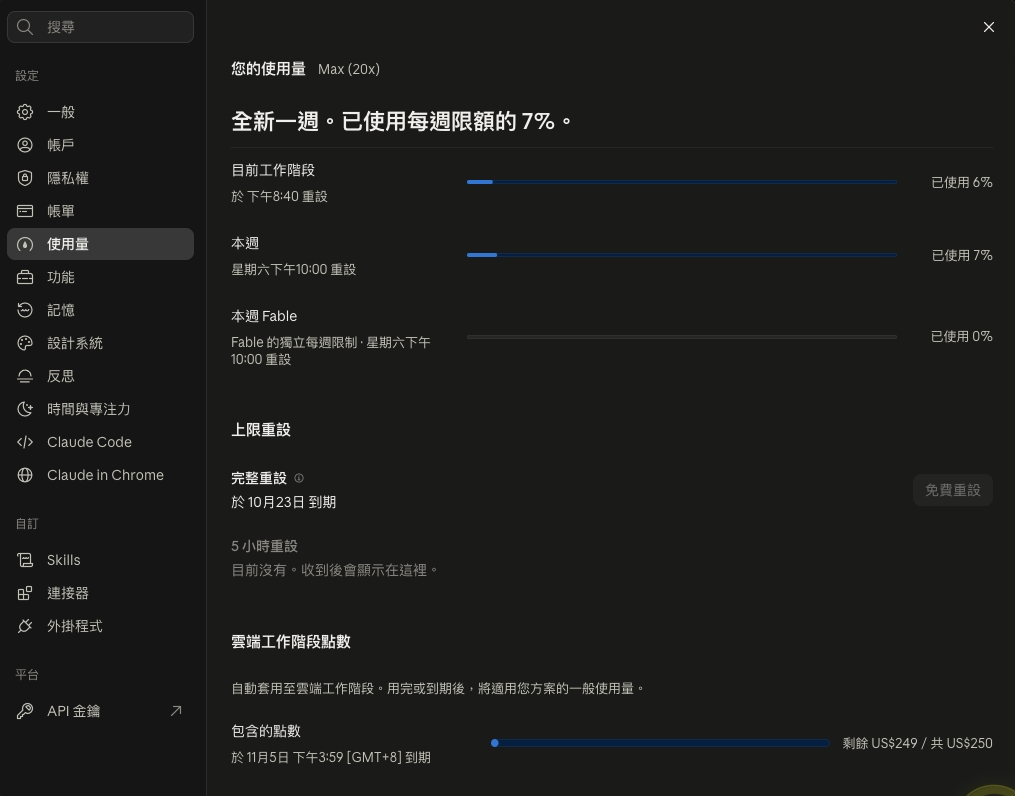The height and width of the screenshot is (796, 1015).
Task: Click the gauge icon beside 使用量
Action: tap(25, 244)
